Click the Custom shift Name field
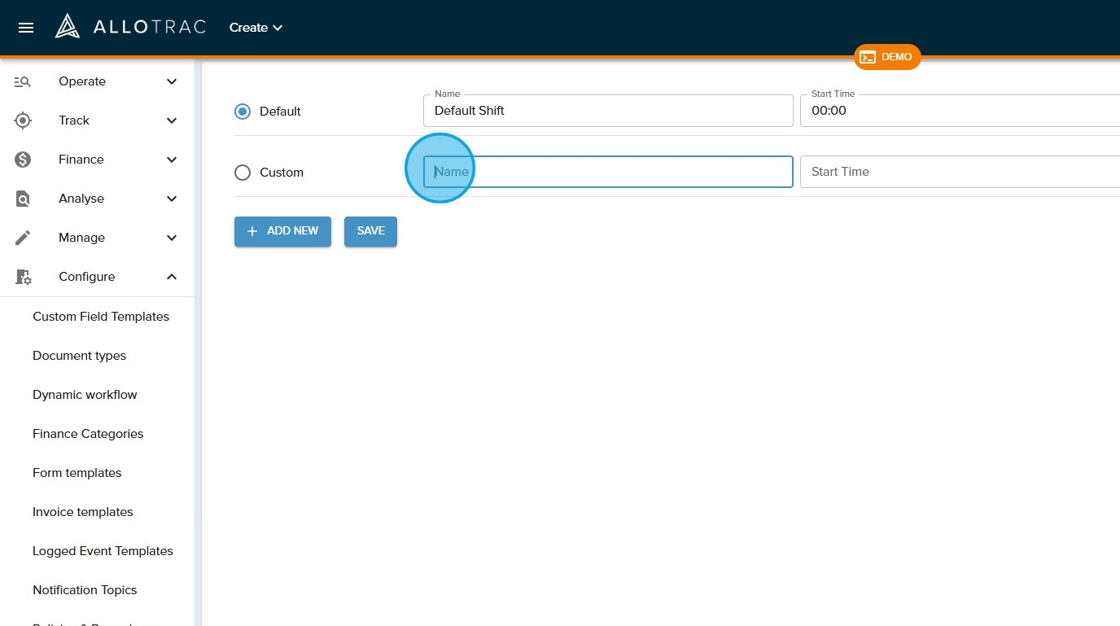Image resolution: width=1120 pixels, height=626 pixels. (608, 172)
